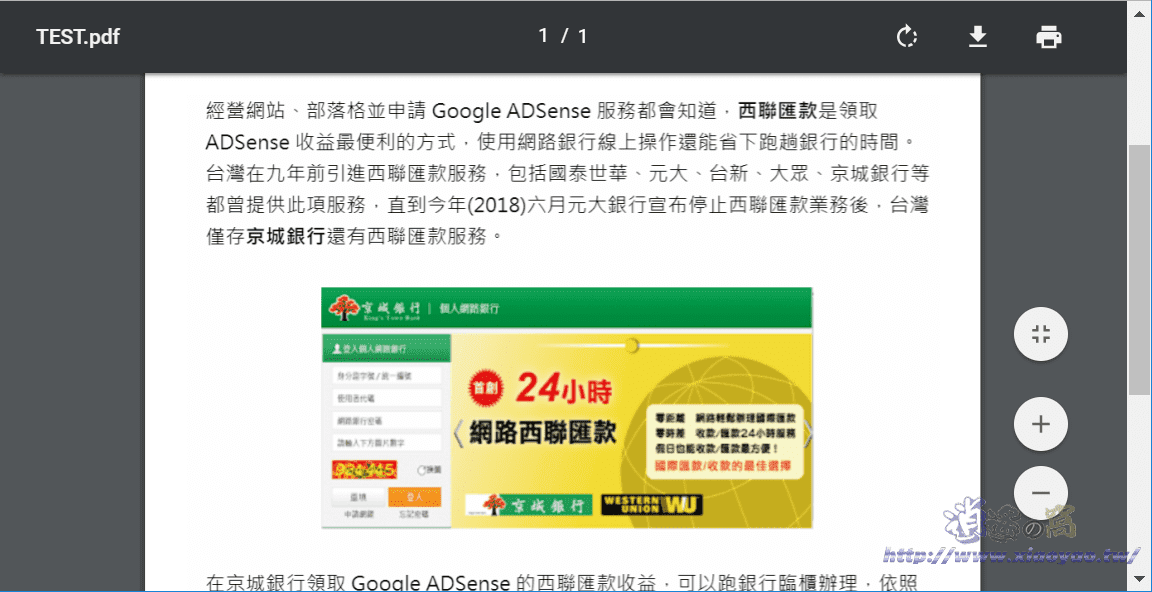Click the orange 登入 button in image
The height and width of the screenshot is (592, 1152).
tap(414, 497)
